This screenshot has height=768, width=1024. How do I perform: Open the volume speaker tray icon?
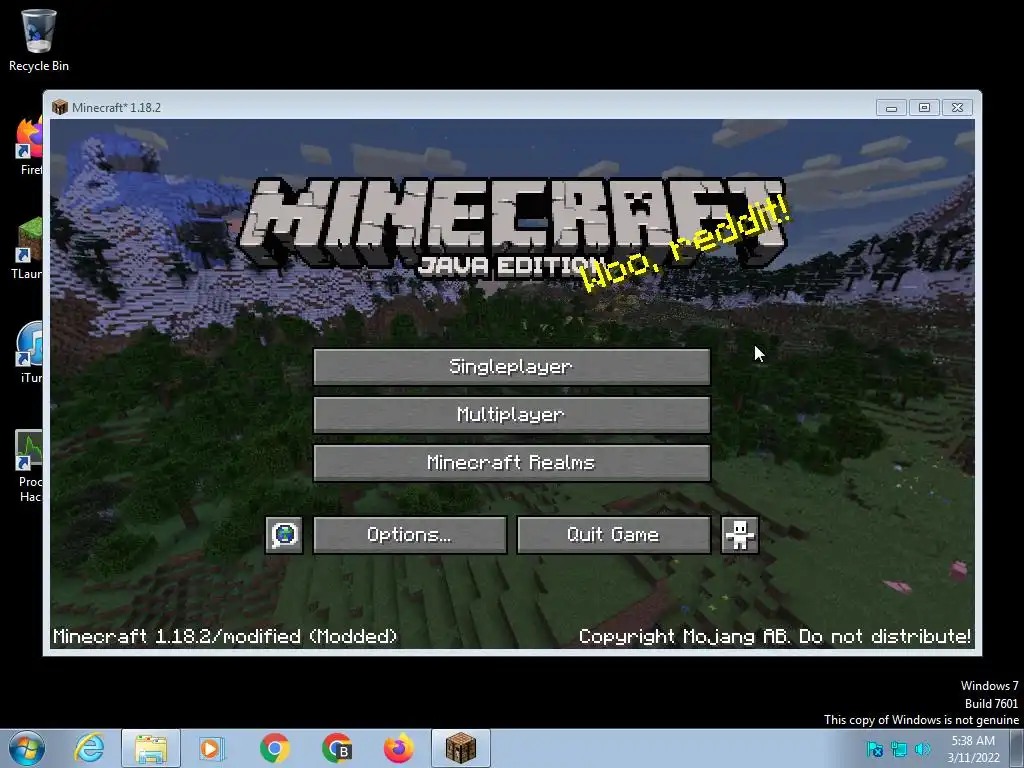(x=922, y=749)
